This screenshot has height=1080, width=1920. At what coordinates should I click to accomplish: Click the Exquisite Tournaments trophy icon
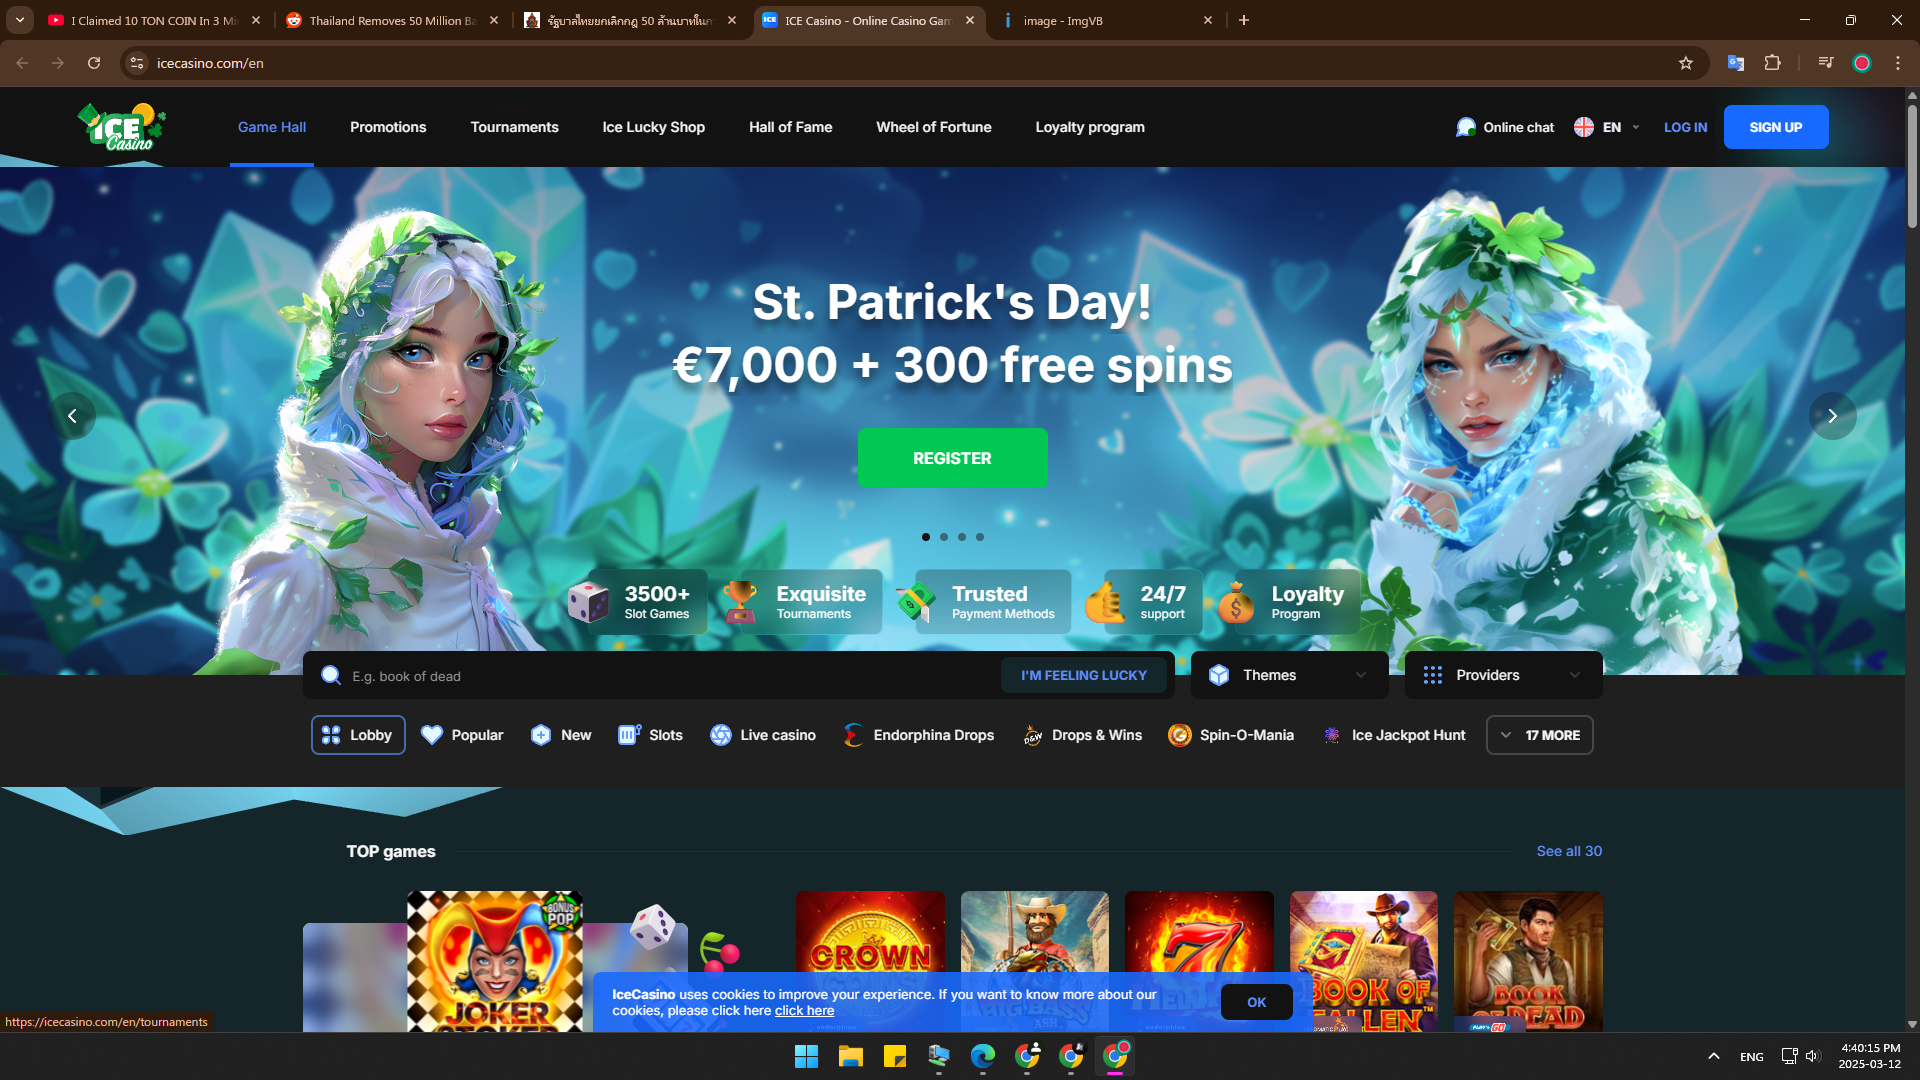click(x=740, y=602)
